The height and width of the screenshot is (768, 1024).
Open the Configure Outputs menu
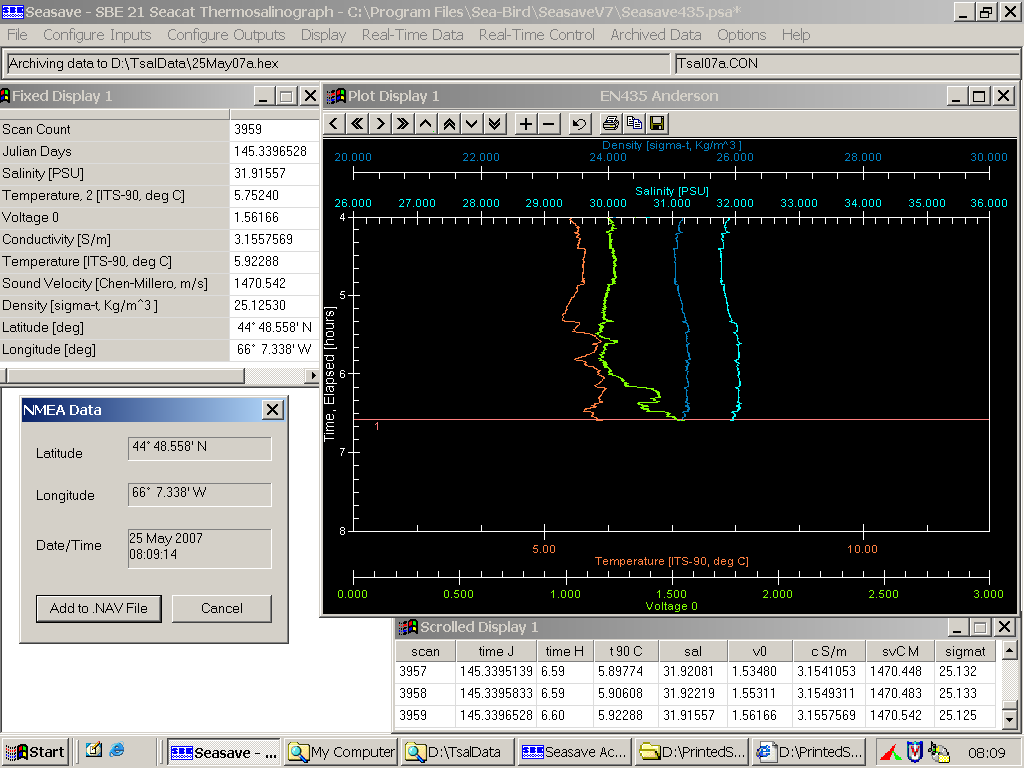226,35
